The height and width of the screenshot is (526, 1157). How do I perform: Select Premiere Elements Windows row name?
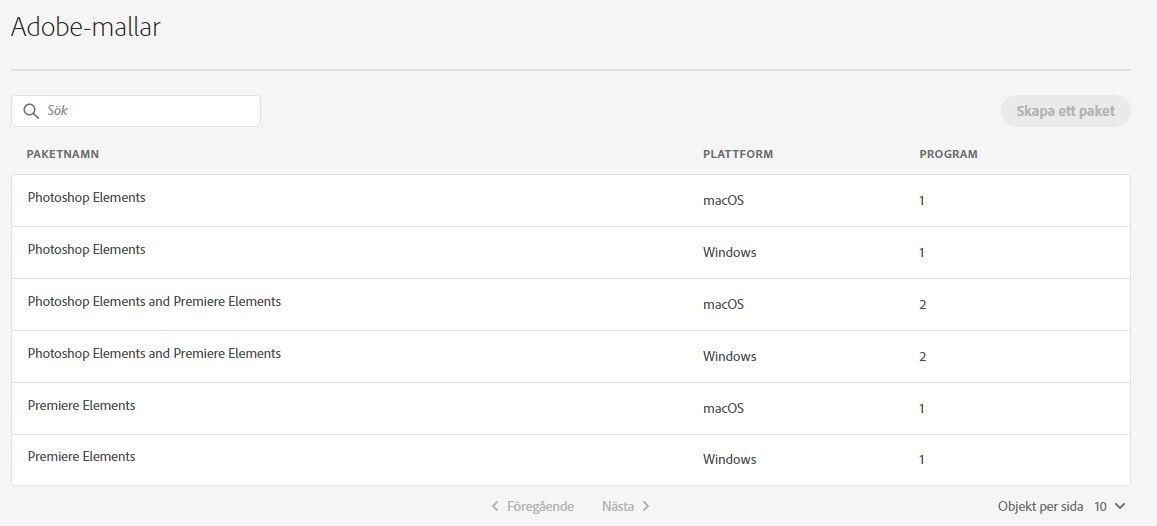pyautogui.click(x=81, y=456)
